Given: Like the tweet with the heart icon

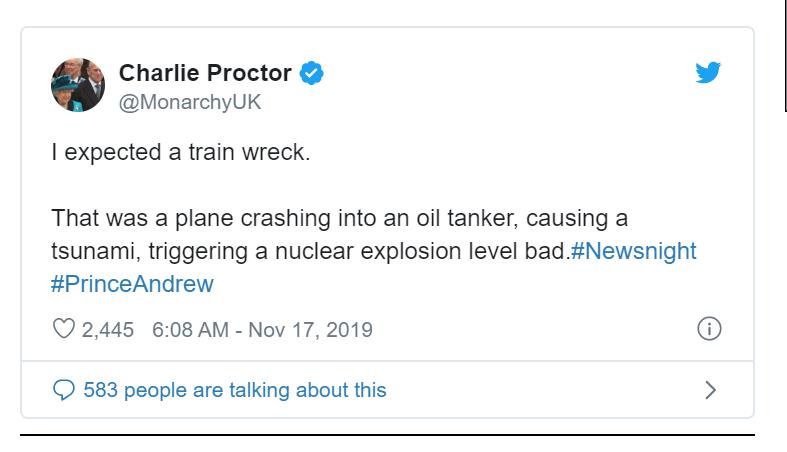Looking at the screenshot, I should click(62, 329).
